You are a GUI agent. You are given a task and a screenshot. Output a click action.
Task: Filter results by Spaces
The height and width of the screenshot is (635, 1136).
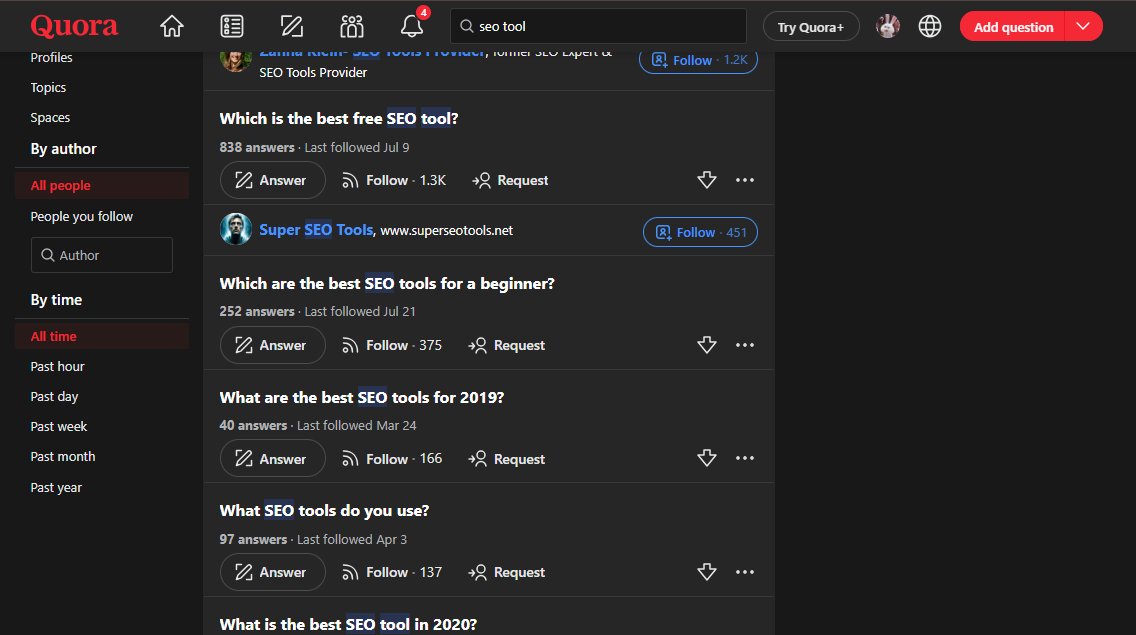point(50,117)
